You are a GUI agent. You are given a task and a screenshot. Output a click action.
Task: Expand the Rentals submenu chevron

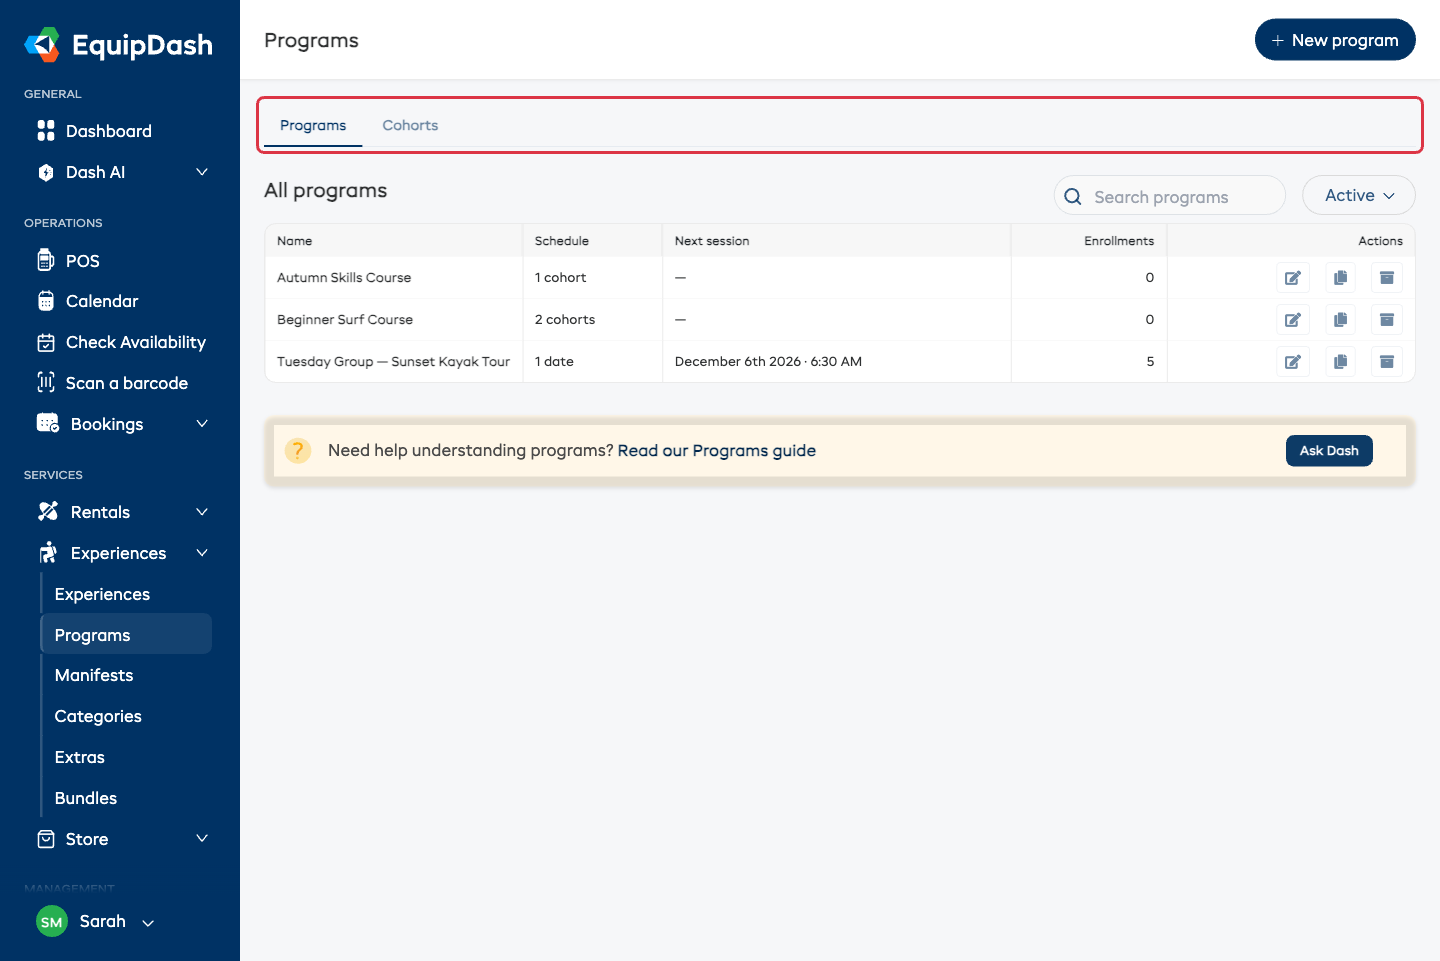202,512
